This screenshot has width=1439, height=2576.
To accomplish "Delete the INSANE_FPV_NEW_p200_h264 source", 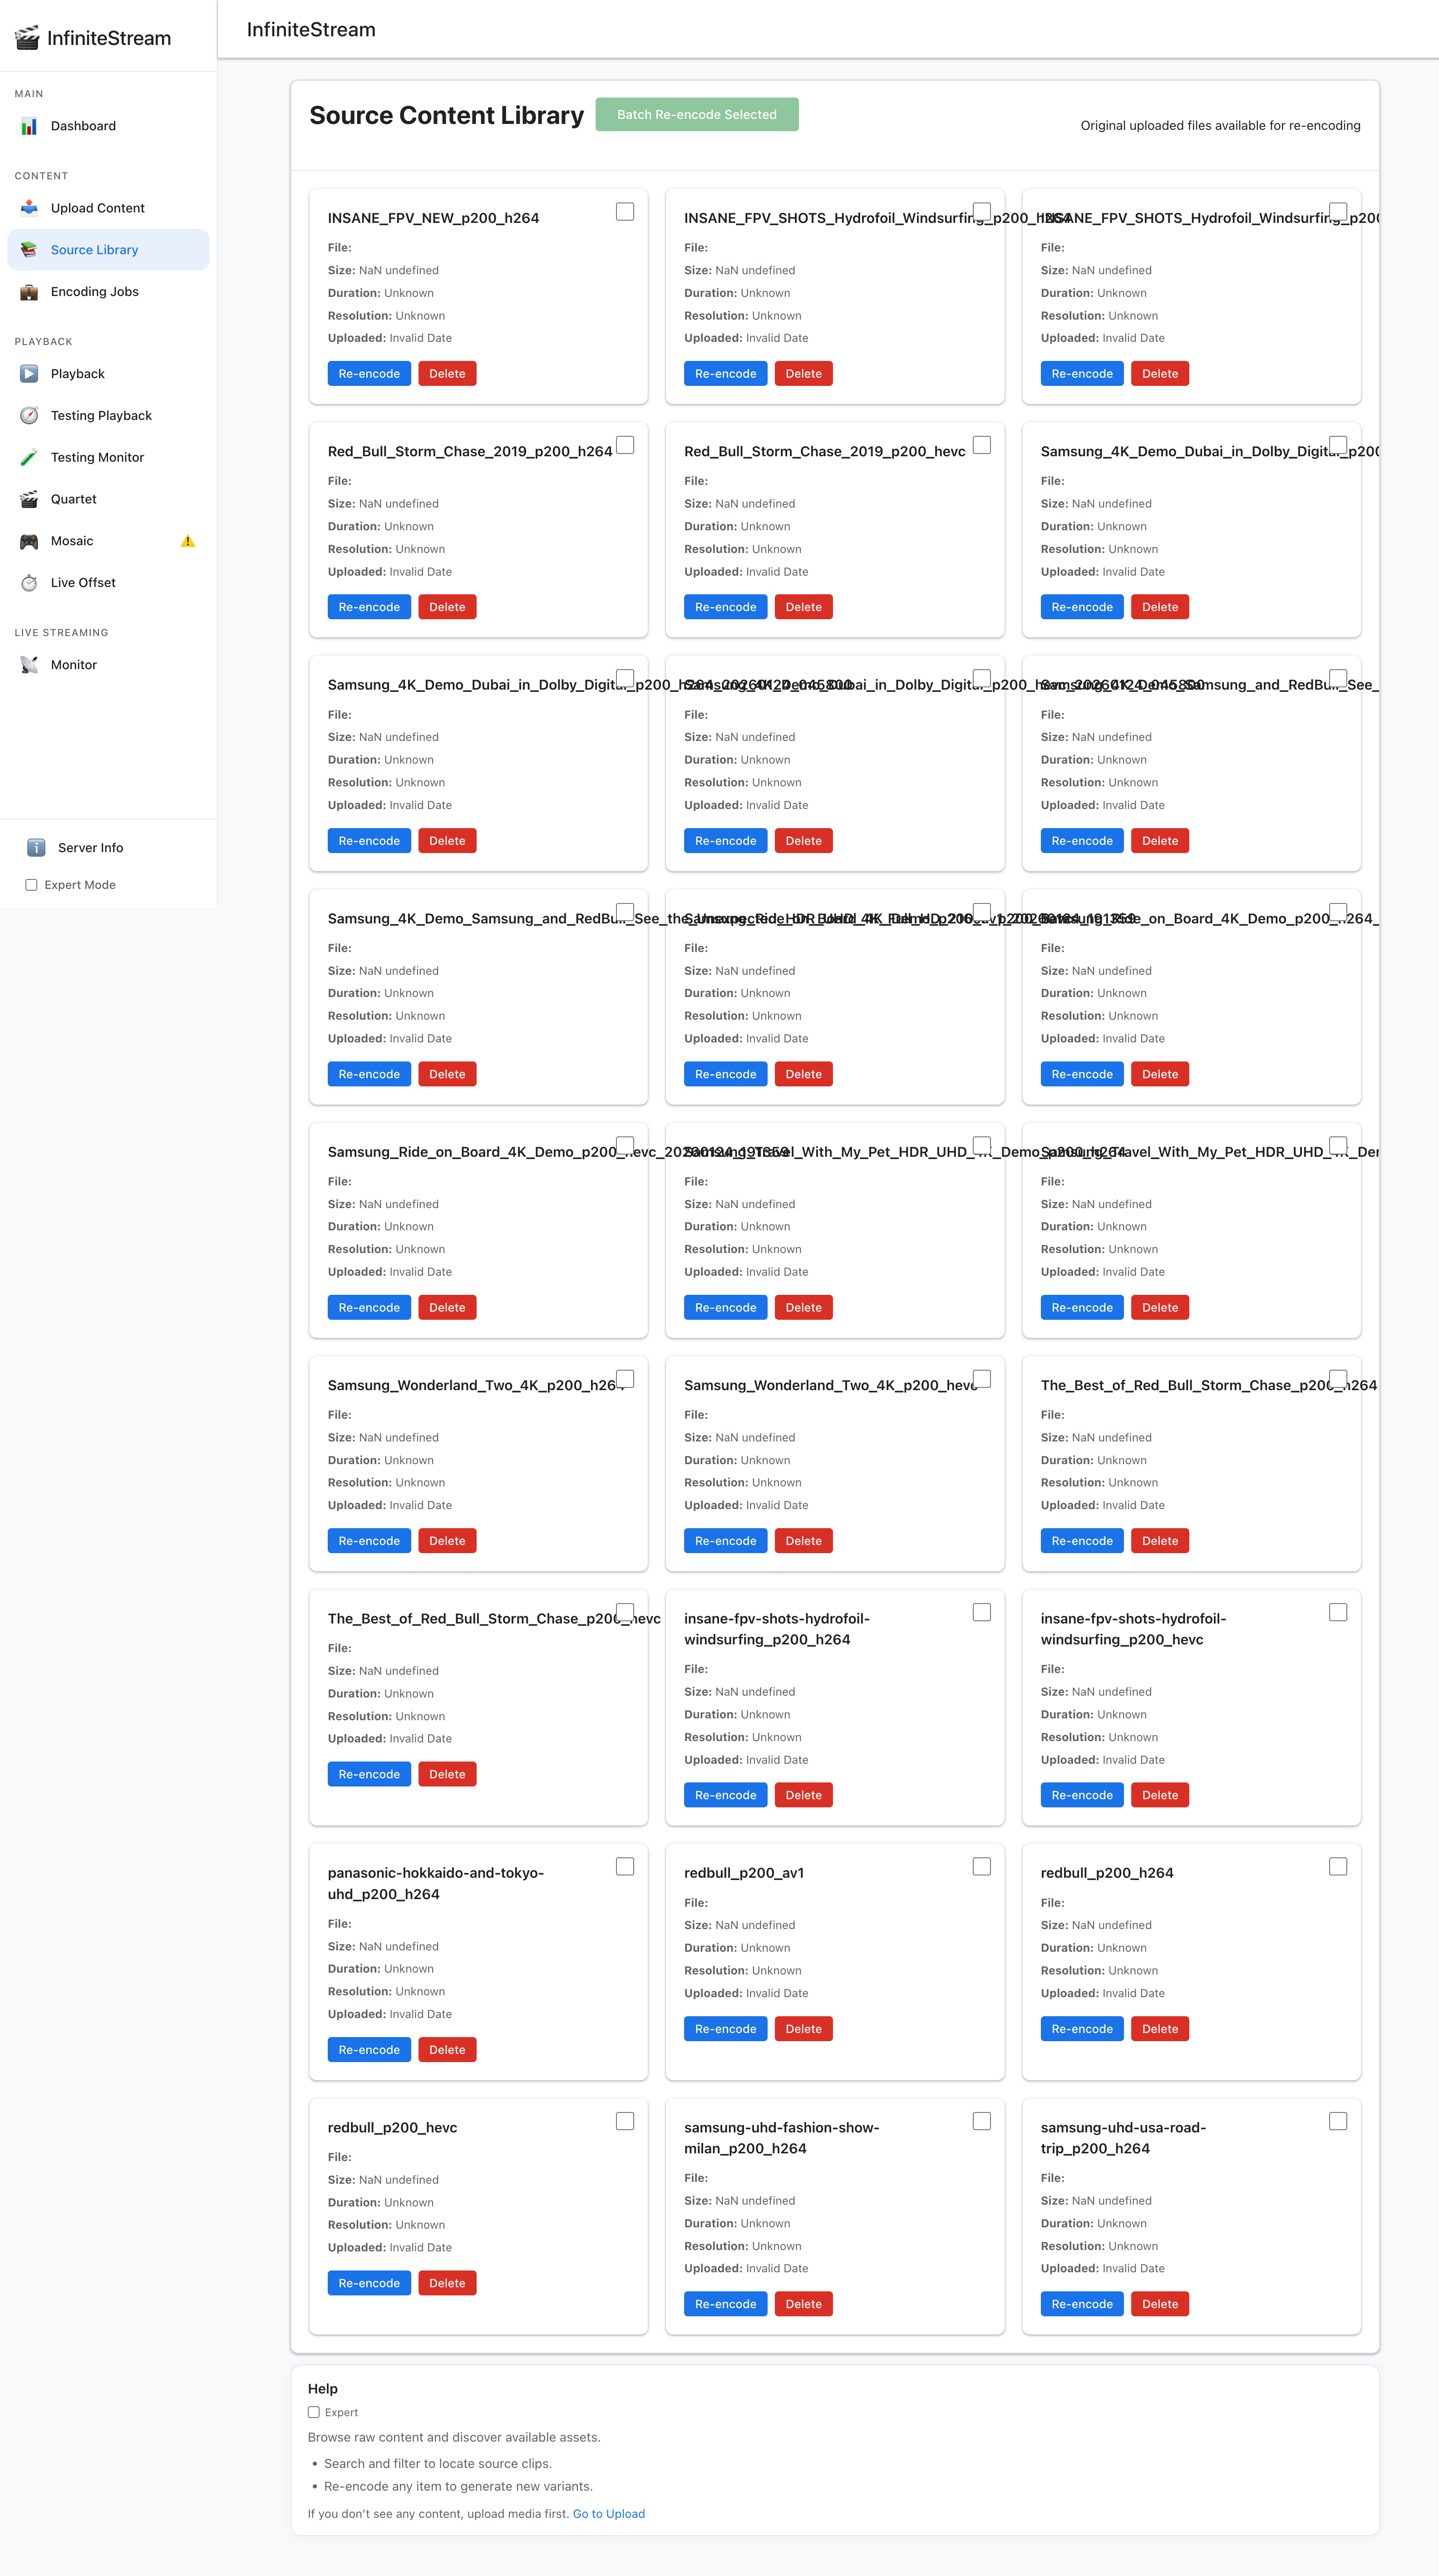I will pyautogui.click(x=447, y=374).
